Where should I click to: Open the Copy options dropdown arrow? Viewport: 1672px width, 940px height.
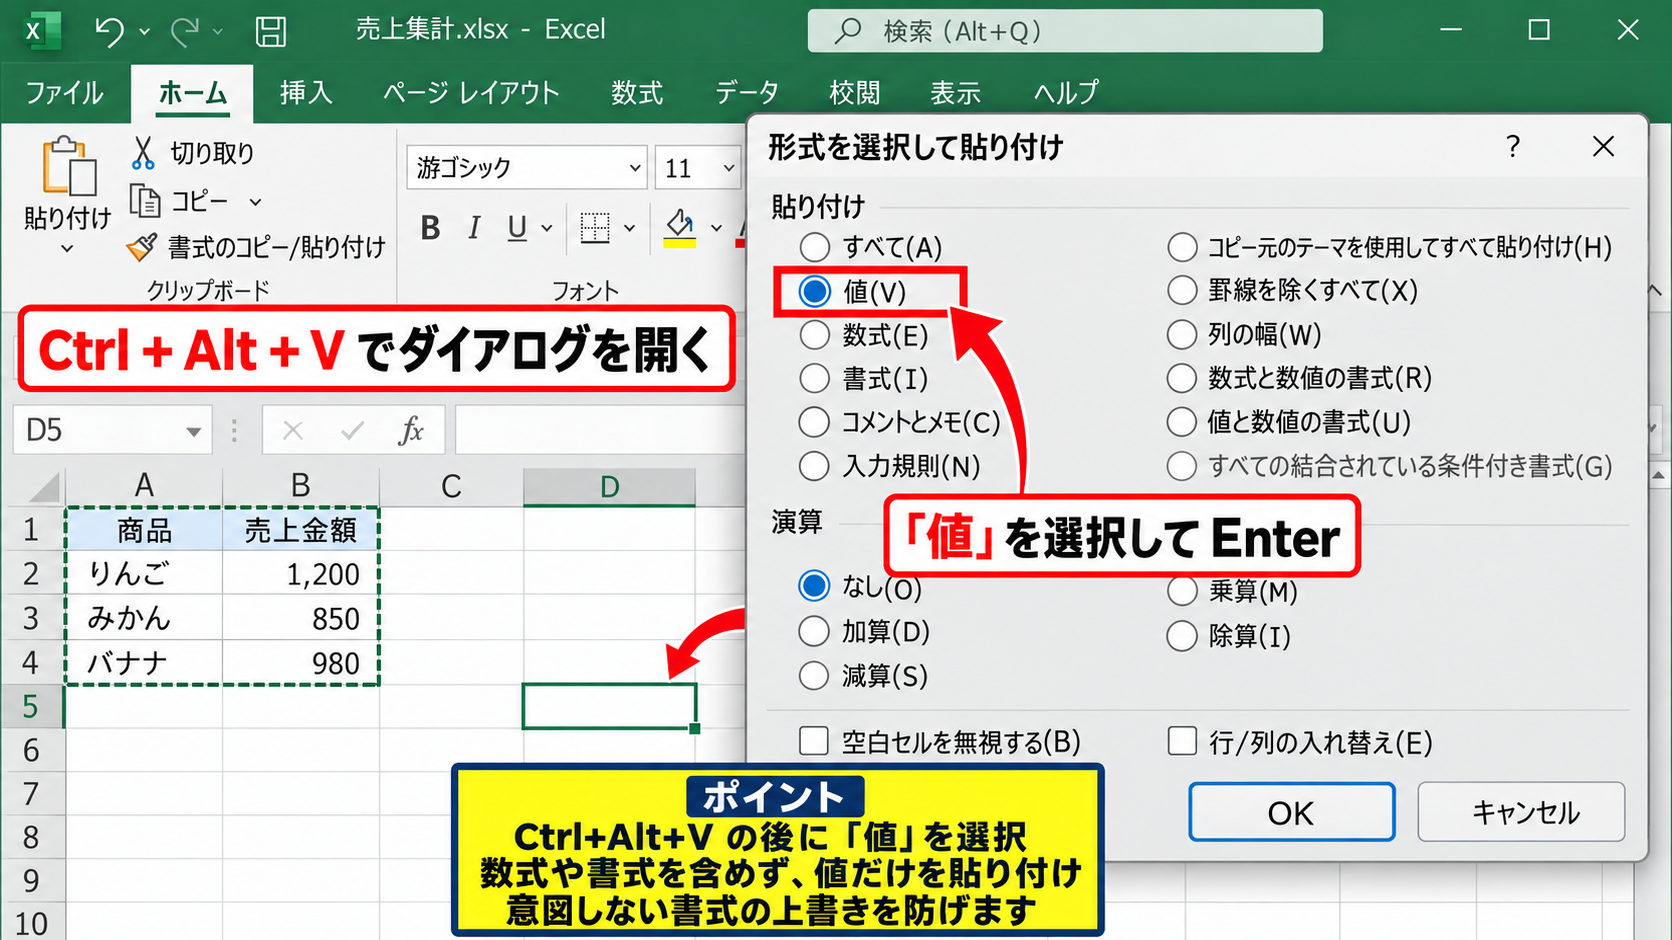pyautogui.click(x=255, y=202)
